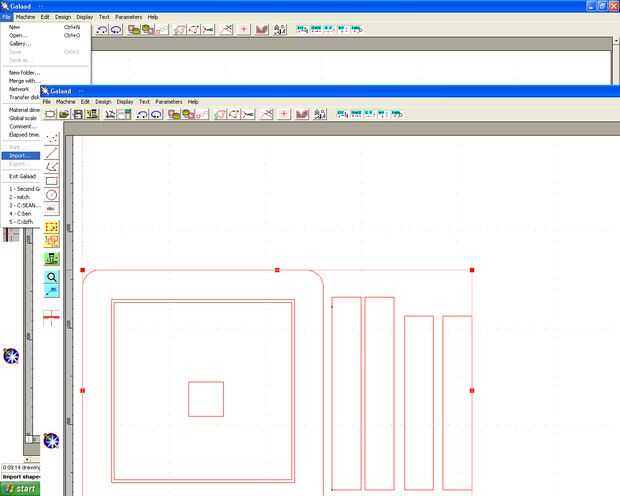The image size is (620, 496).
Task: Select the Points drawing tool
Action: [x=52, y=138]
